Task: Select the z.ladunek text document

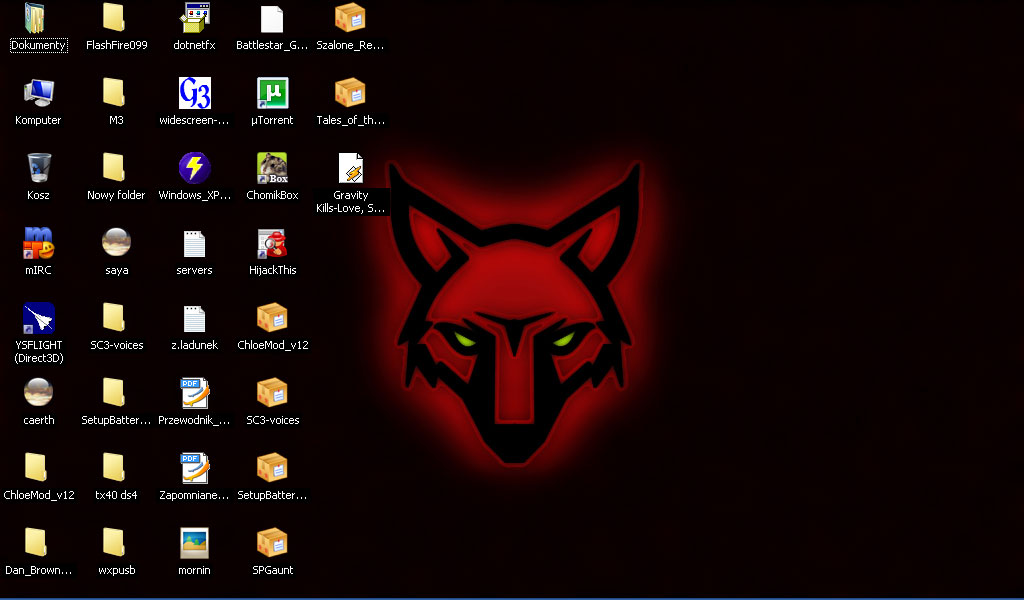Action: click(194, 318)
